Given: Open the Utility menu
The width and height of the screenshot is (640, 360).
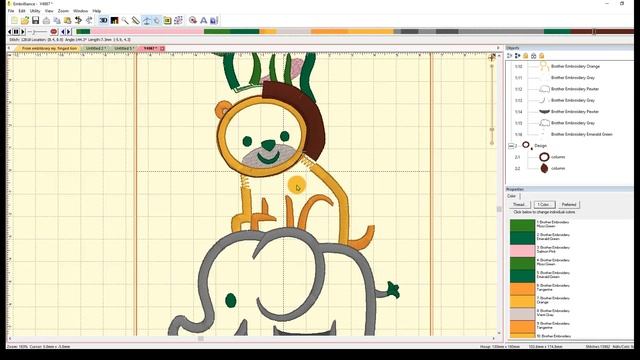Looking at the screenshot, I should [35, 11].
